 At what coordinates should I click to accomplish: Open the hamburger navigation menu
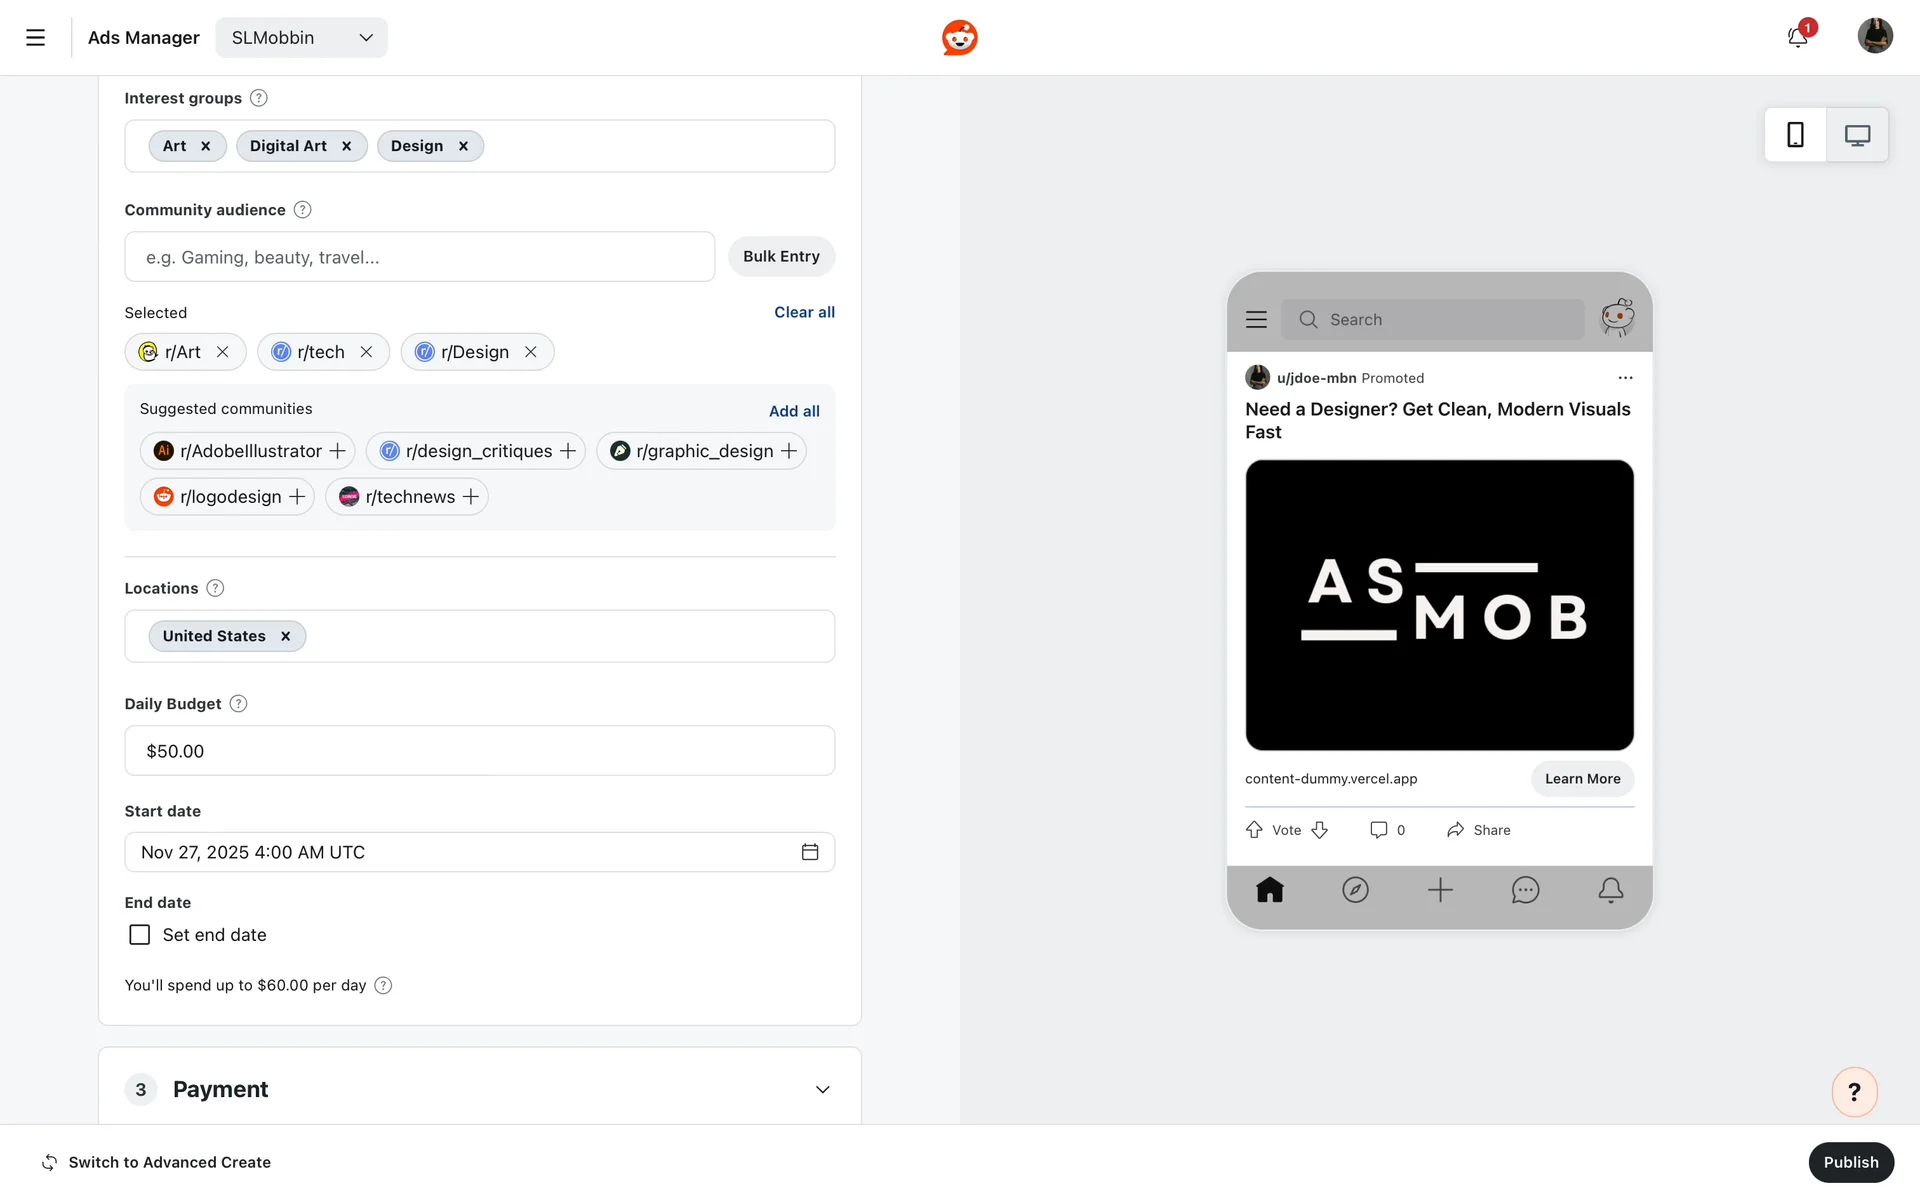(35, 38)
